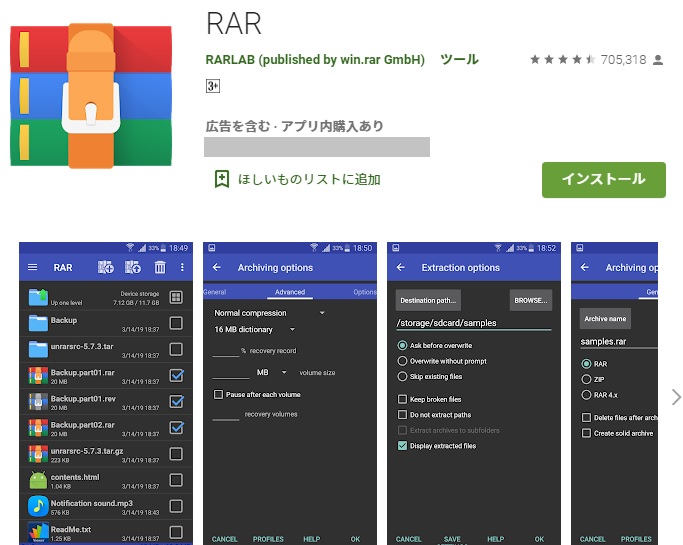
Task: Click the wishlist bookmark icon
Action: tap(222, 179)
